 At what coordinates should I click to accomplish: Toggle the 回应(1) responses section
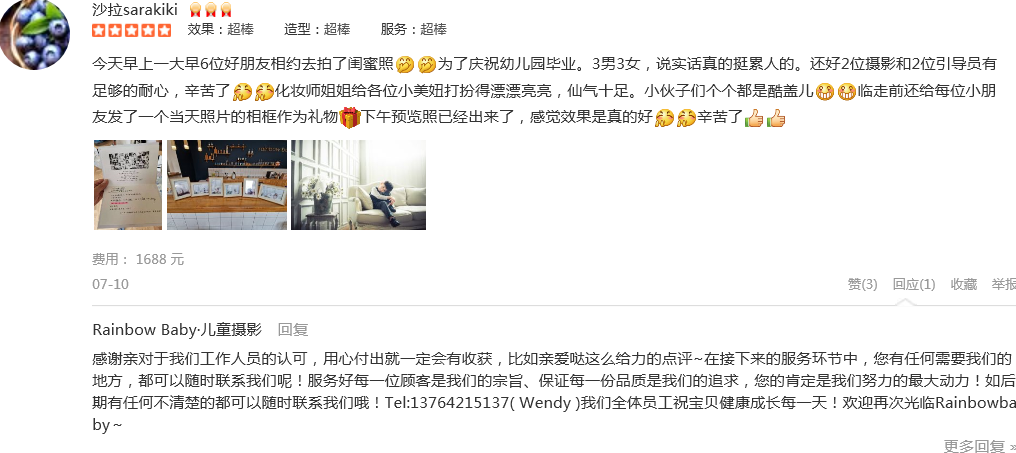[914, 285]
